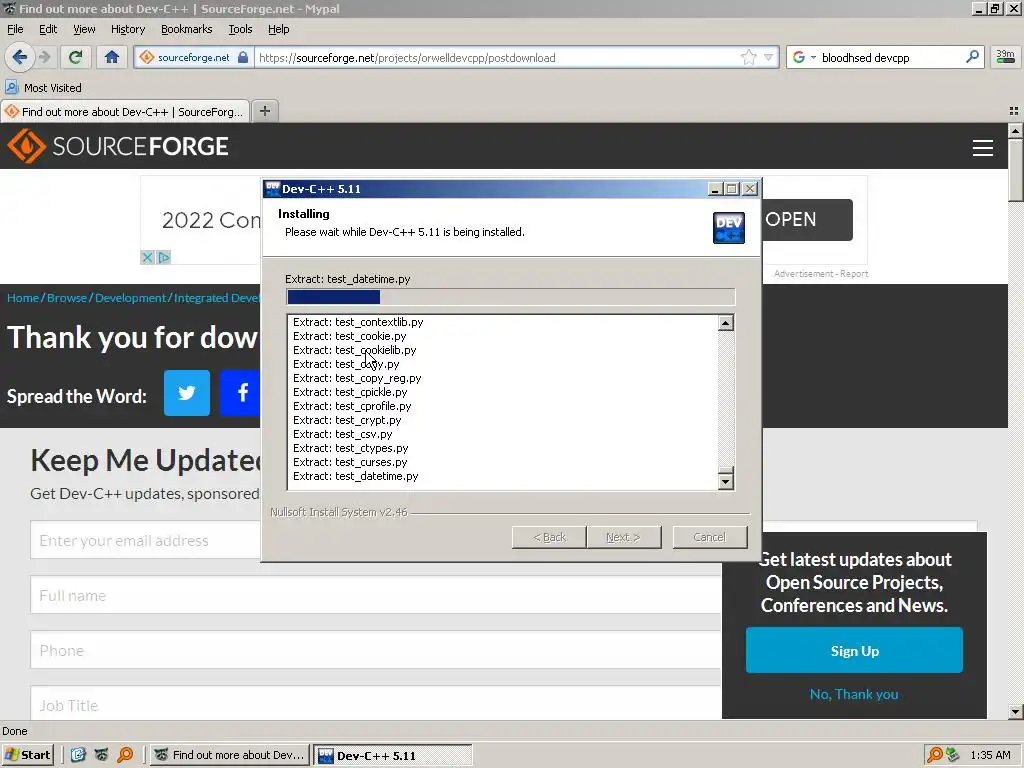Click Cancel in the Dev-C++ installer
This screenshot has width=1024, height=768.
(x=709, y=537)
